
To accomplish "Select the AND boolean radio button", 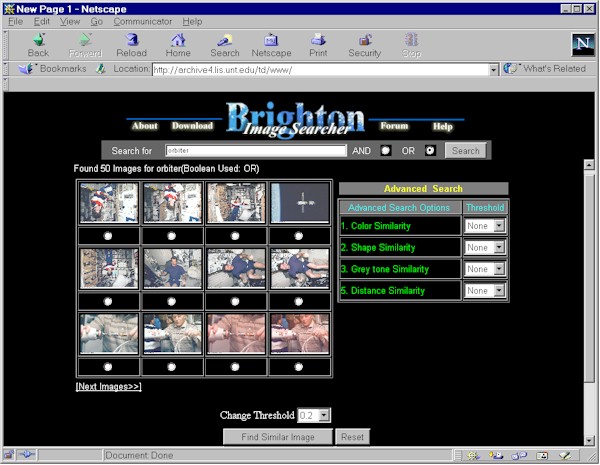I will click(386, 150).
